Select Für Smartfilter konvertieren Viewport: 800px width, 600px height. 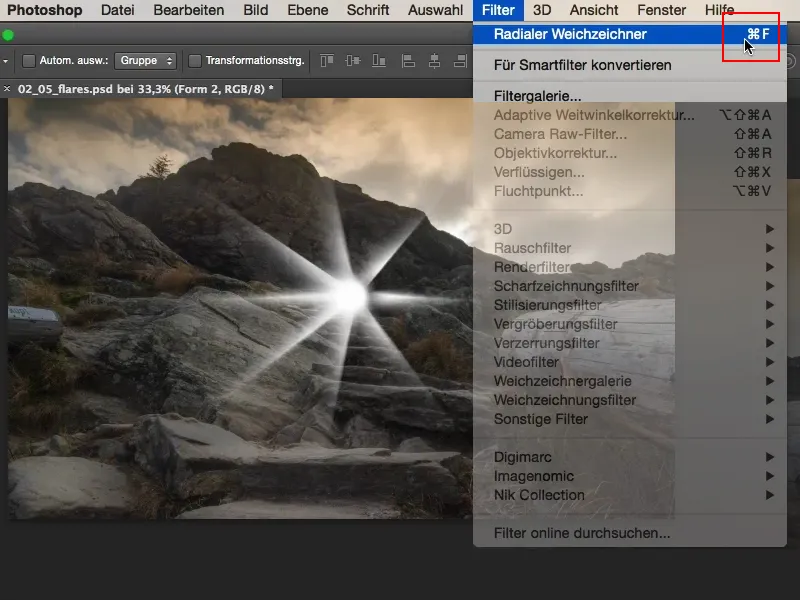point(630,65)
